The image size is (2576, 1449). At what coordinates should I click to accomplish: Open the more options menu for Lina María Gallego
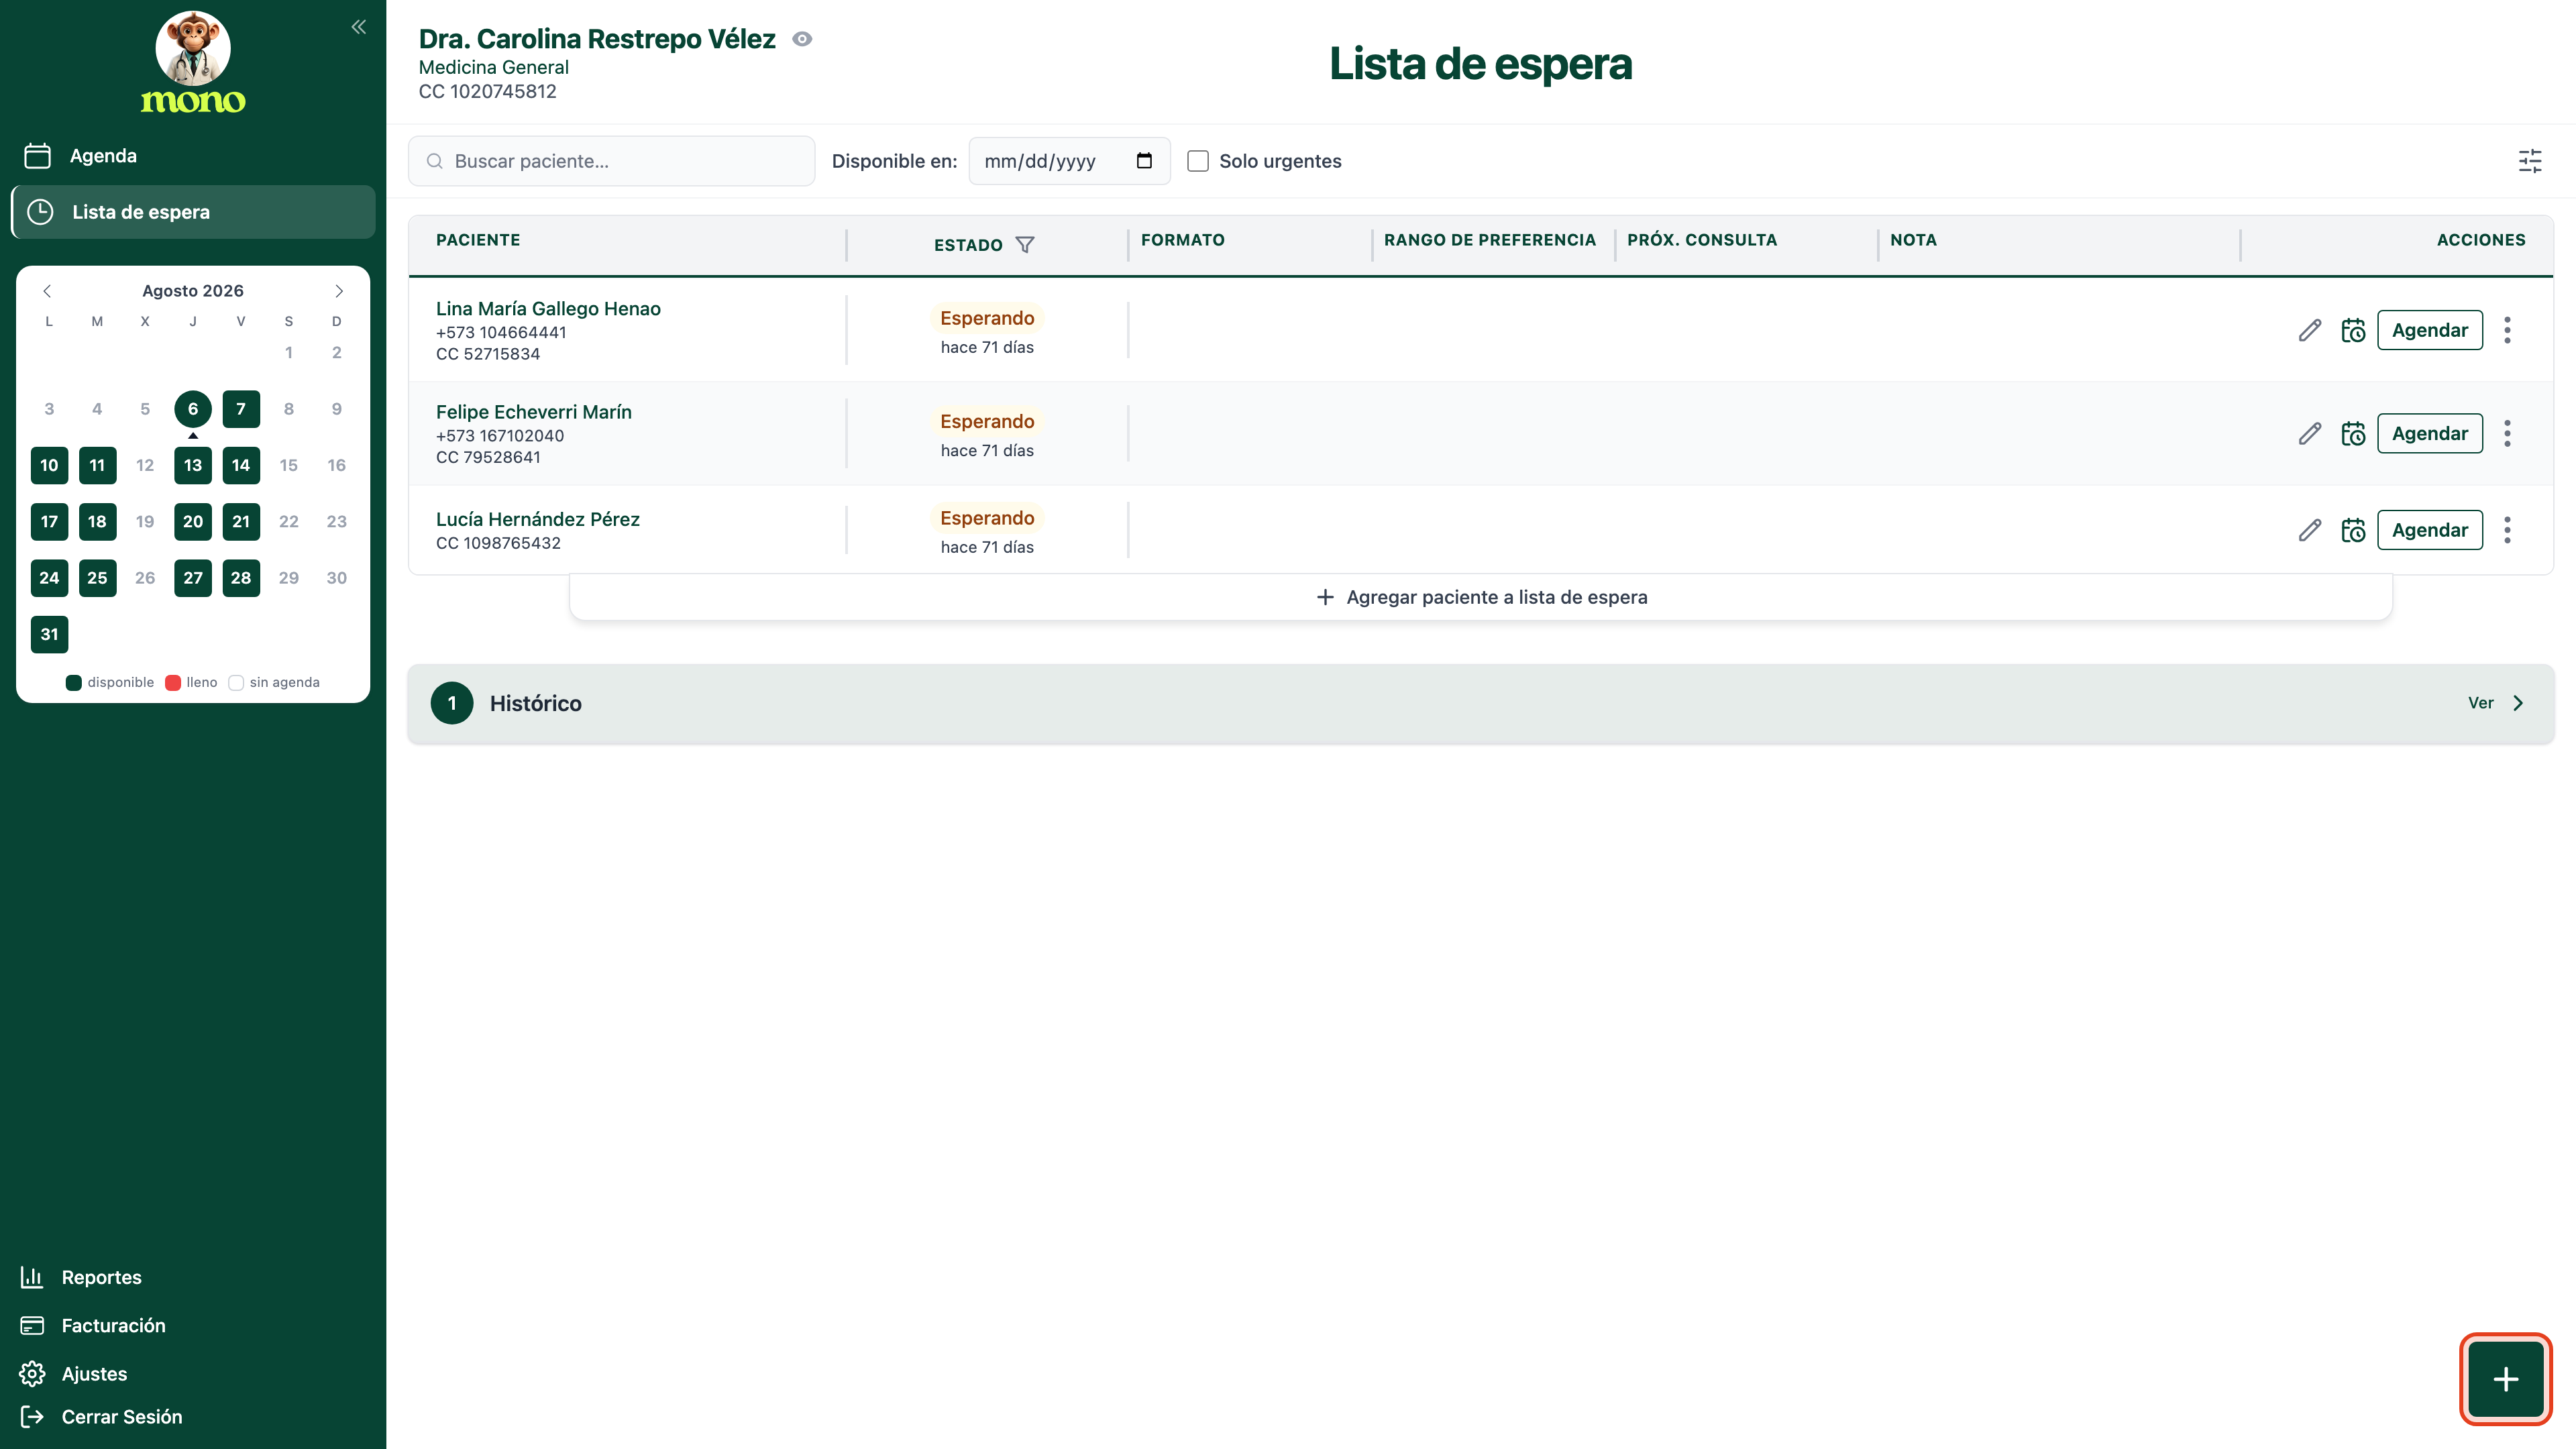[x=2507, y=330]
